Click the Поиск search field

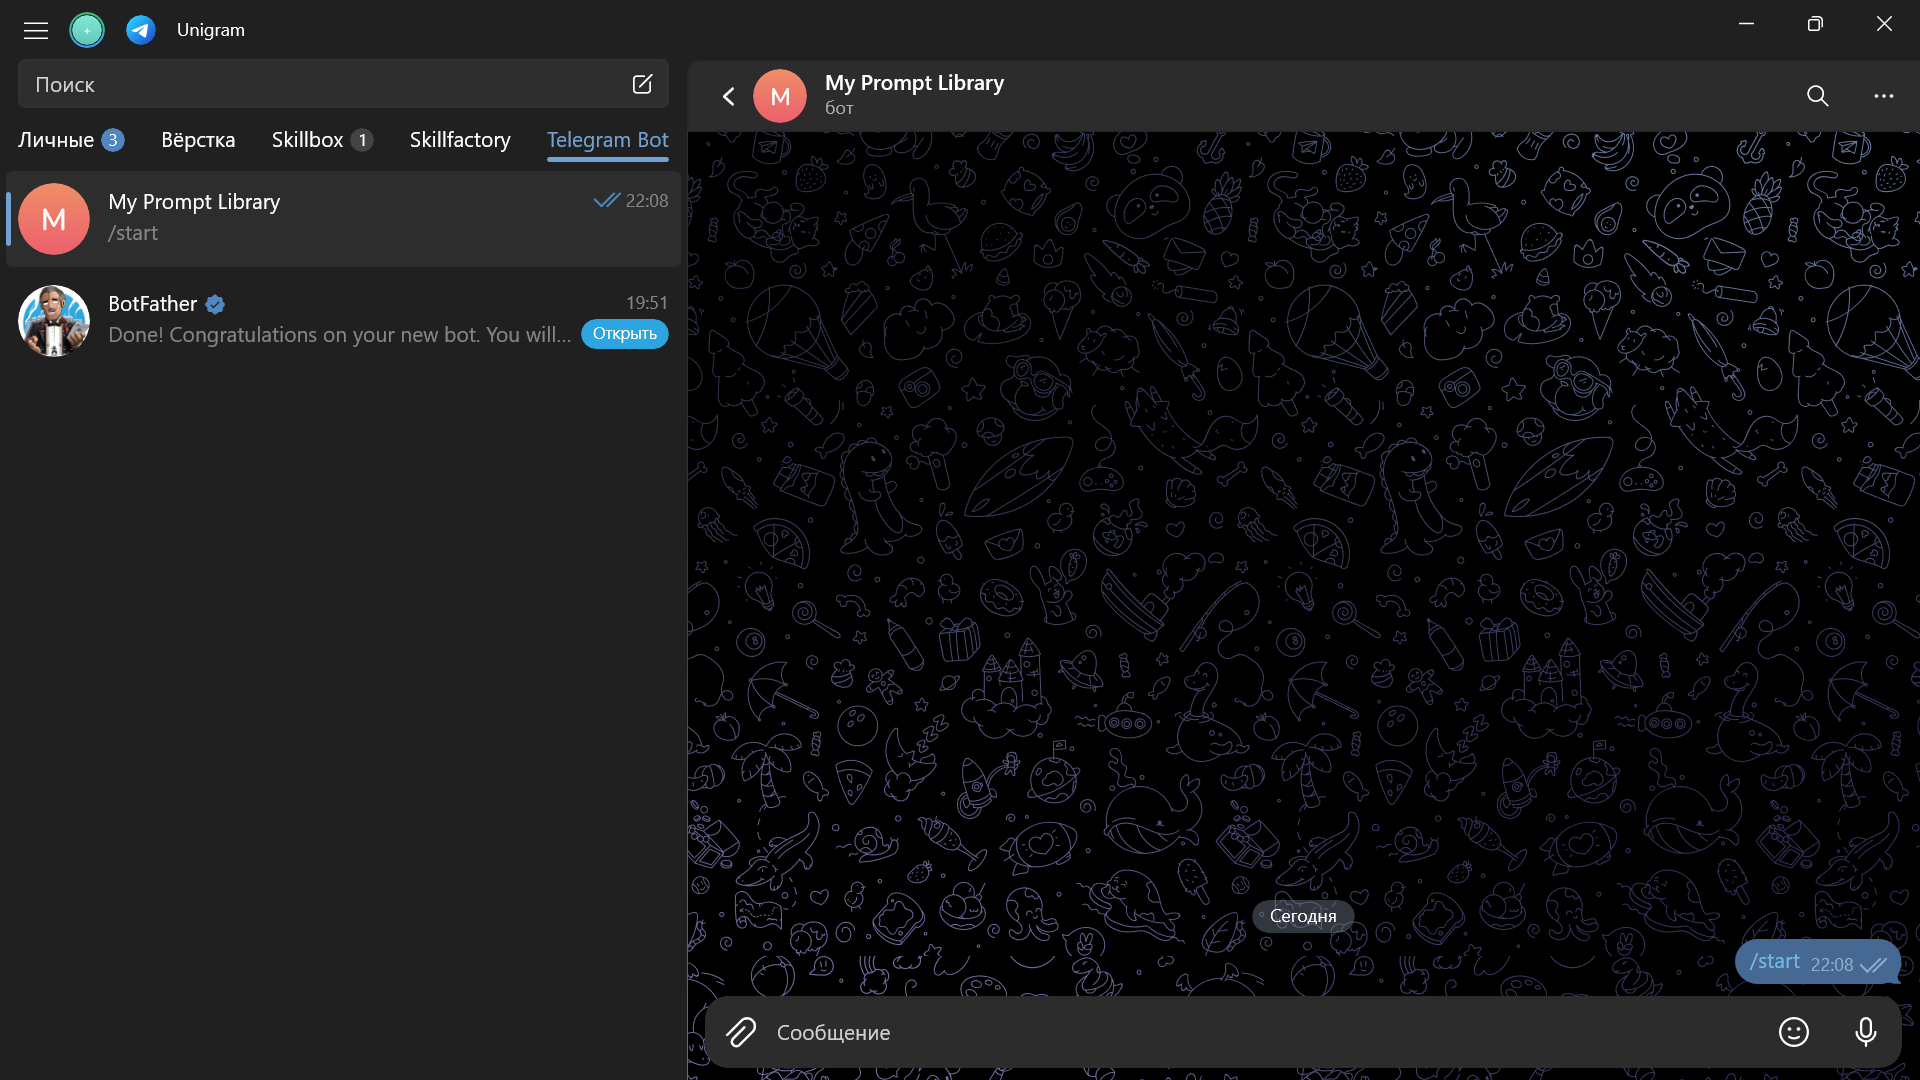320,84
